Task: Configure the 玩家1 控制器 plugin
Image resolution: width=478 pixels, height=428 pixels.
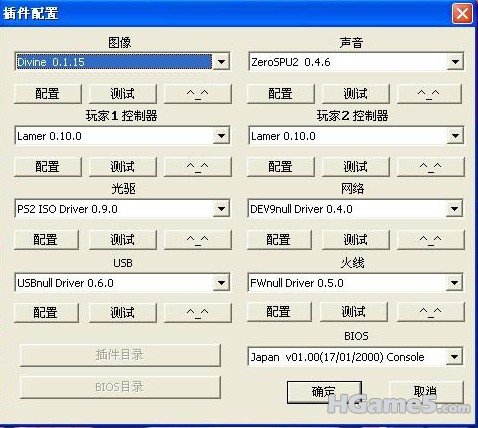Action: pyautogui.click(x=48, y=166)
